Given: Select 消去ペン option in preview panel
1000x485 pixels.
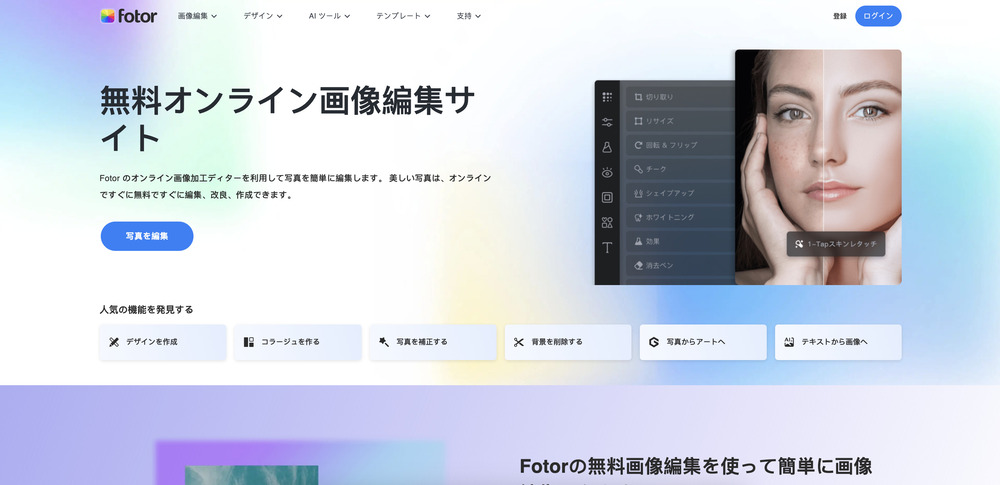Looking at the screenshot, I should [680, 265].
